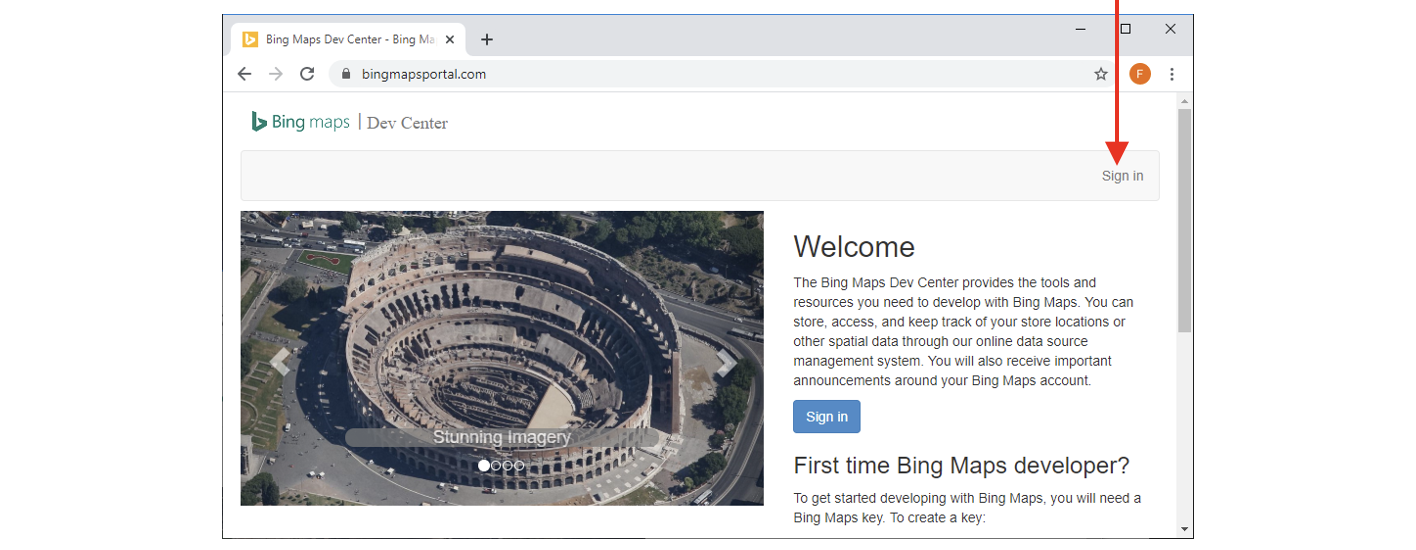This screenshot has width=1416, height=550.
Task: Reload the Bing Maps Dev Center page
Action: (307, 74)
